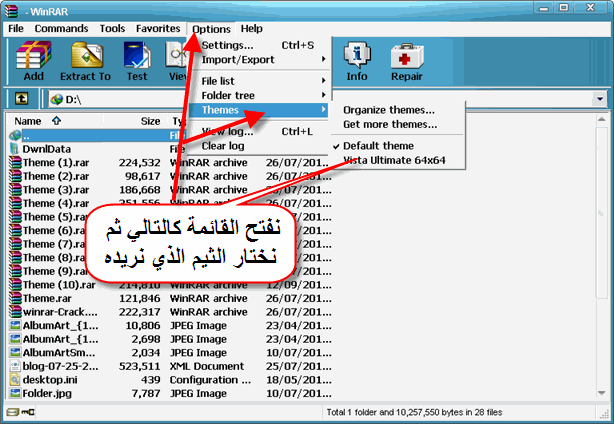The width and height of the screenshot is (614, 424).
Task: Open the address bar path dropdown
Action: click(x=600, y=99)
